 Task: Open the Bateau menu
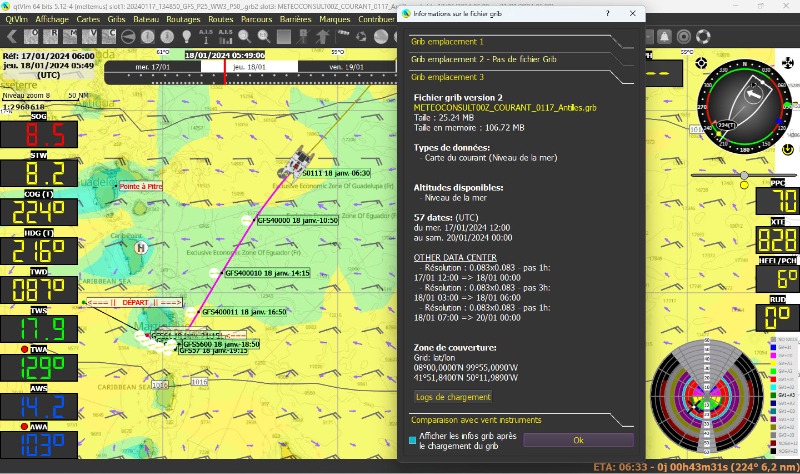tap(146, 19)
